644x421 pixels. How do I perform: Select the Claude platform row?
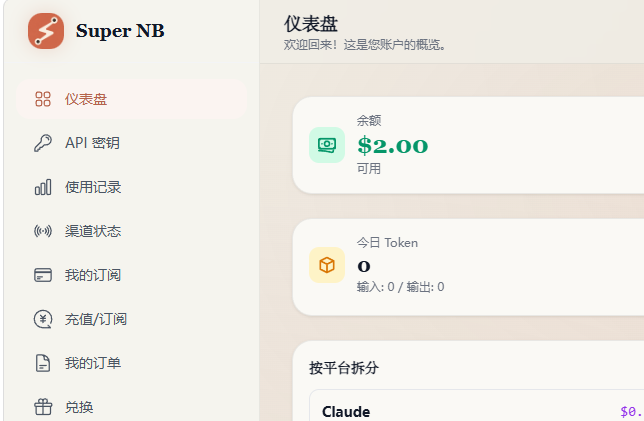[476, 405]
